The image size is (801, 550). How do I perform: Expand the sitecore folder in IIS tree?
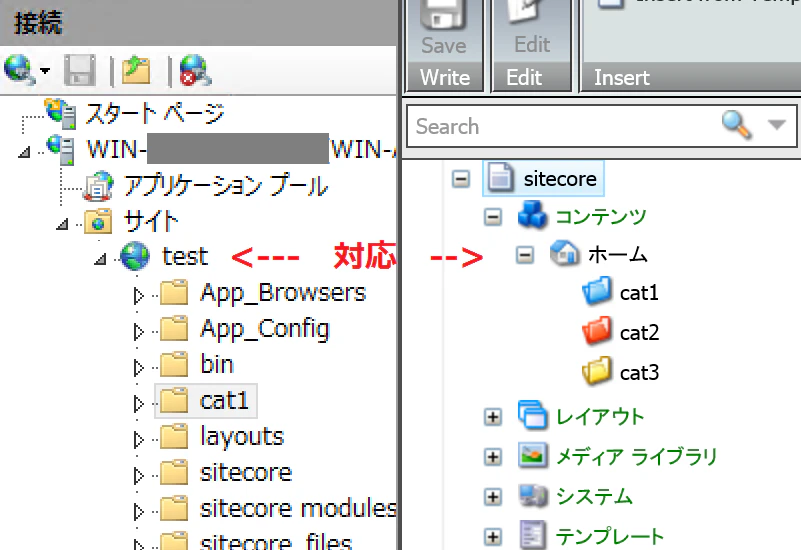coord(138,475)
